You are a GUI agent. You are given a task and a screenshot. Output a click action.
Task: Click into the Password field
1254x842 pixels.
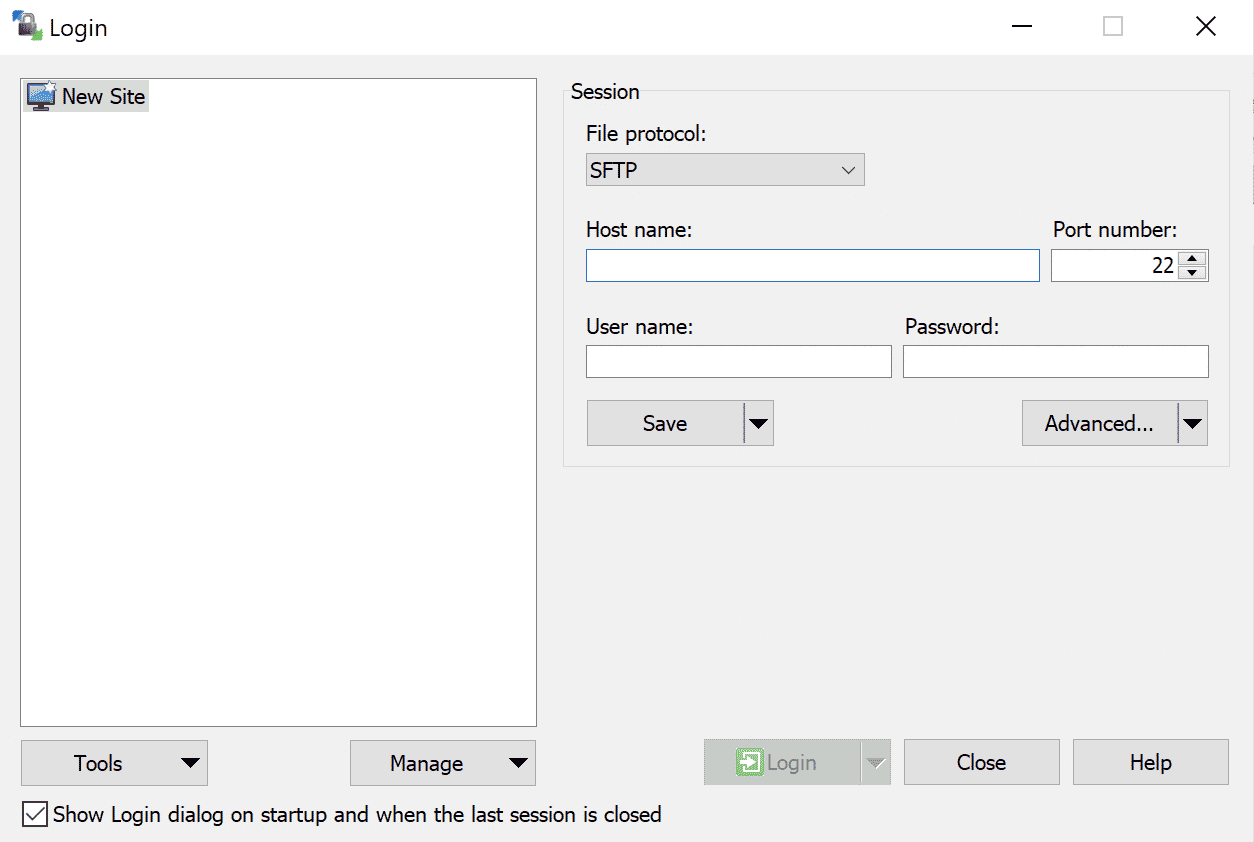pyautogui.click(x=1055, y=362)
